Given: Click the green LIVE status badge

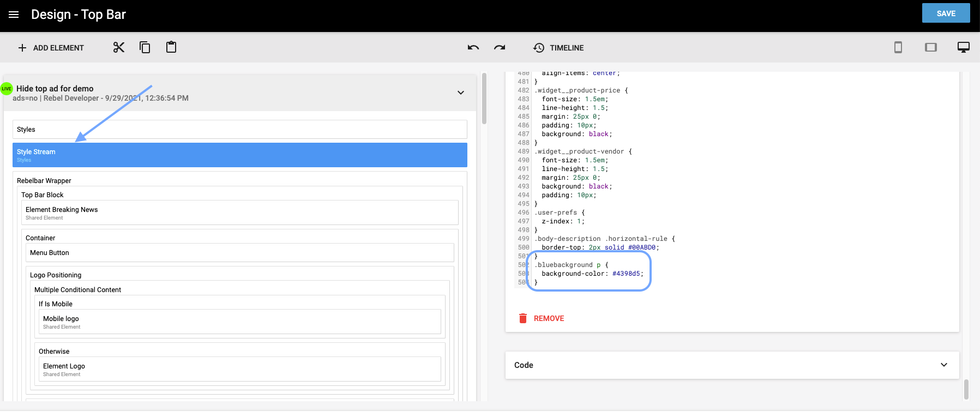Looking at the screenshot, I should [x=7, y=89].
